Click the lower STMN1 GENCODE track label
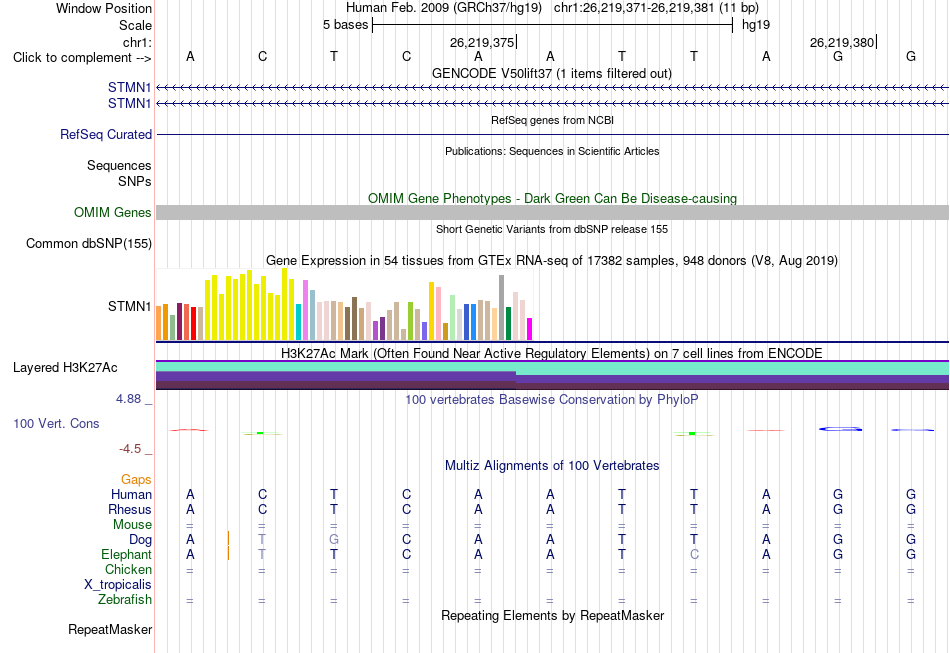The width and height of the screenshot is (950, 653). click(129, 104)
